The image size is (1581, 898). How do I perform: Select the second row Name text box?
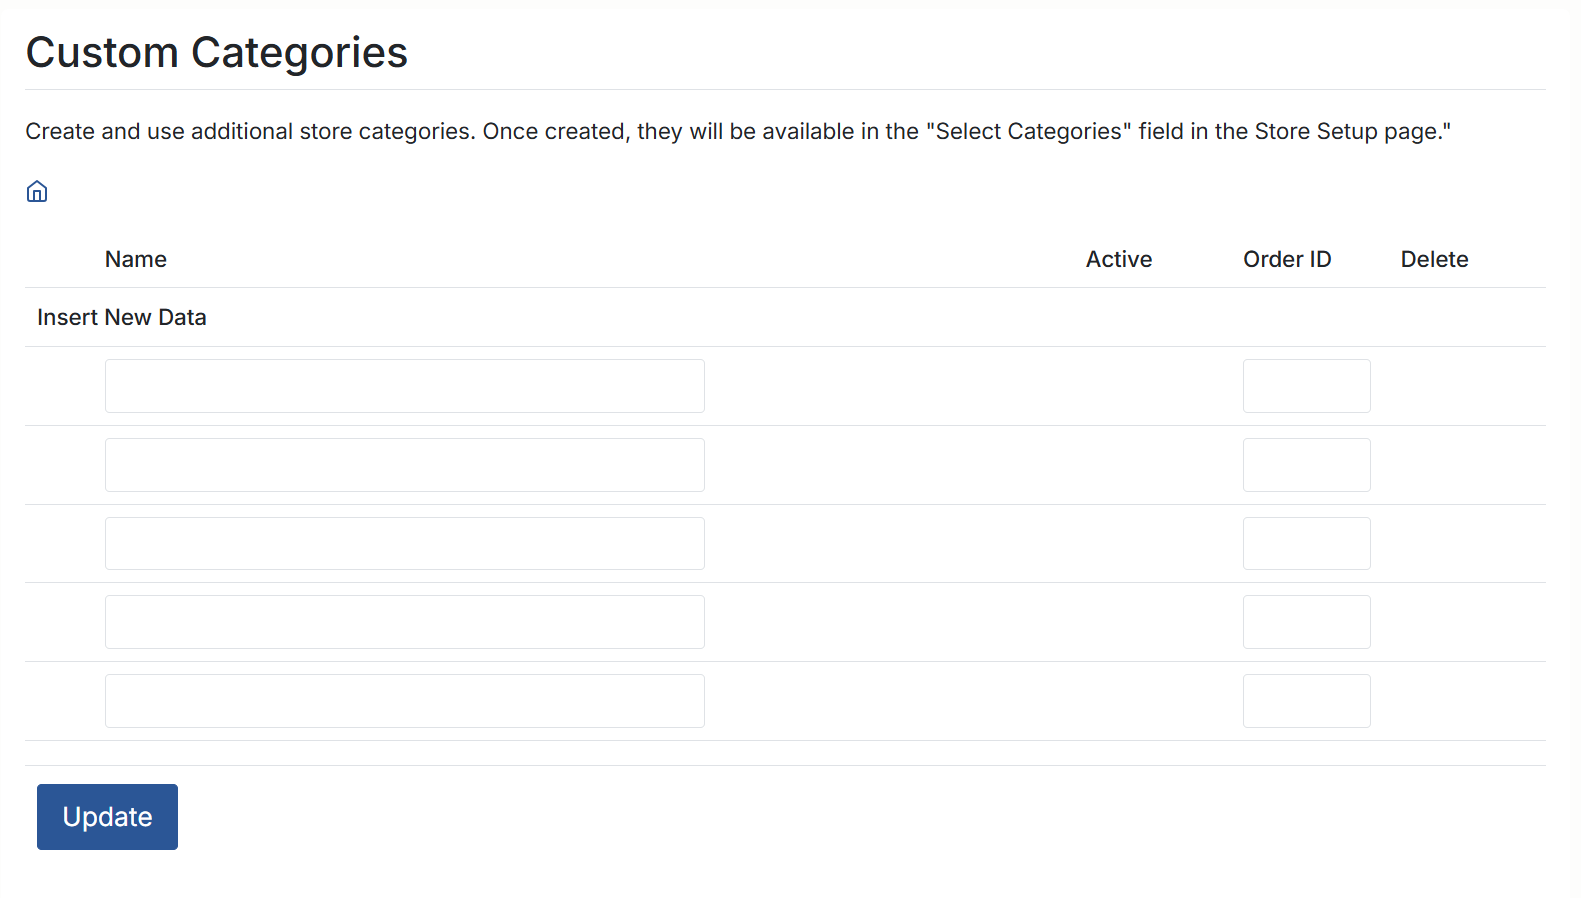(404, 465)
